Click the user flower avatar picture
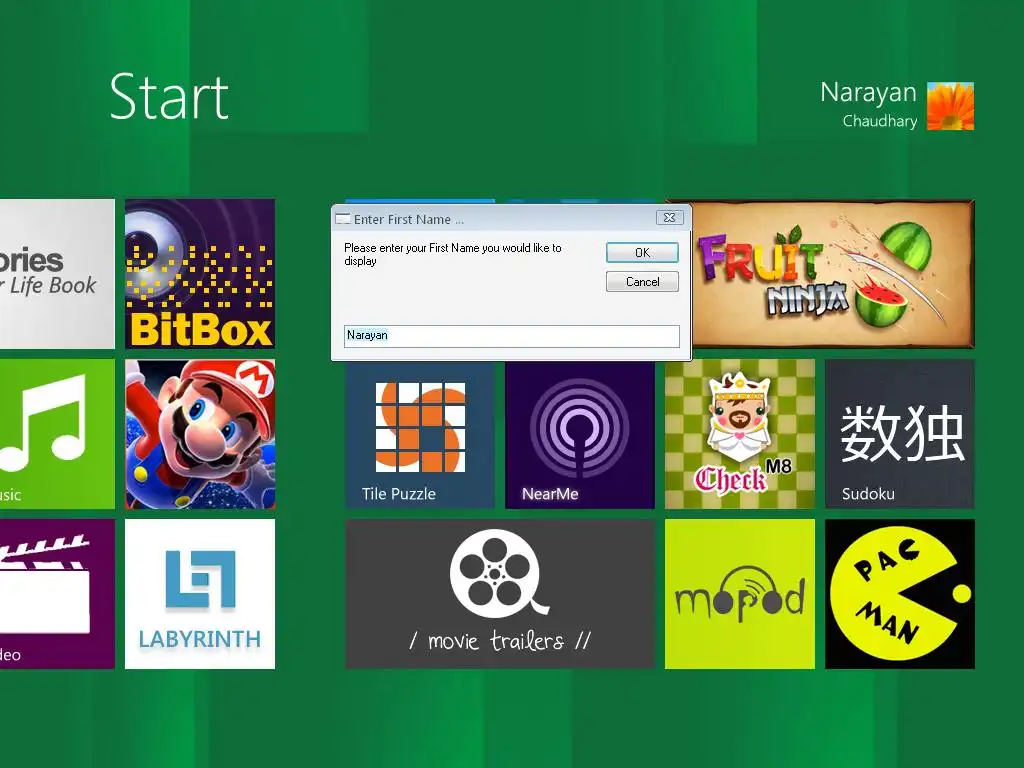The image size is (1024, 768). coord(950,106)
